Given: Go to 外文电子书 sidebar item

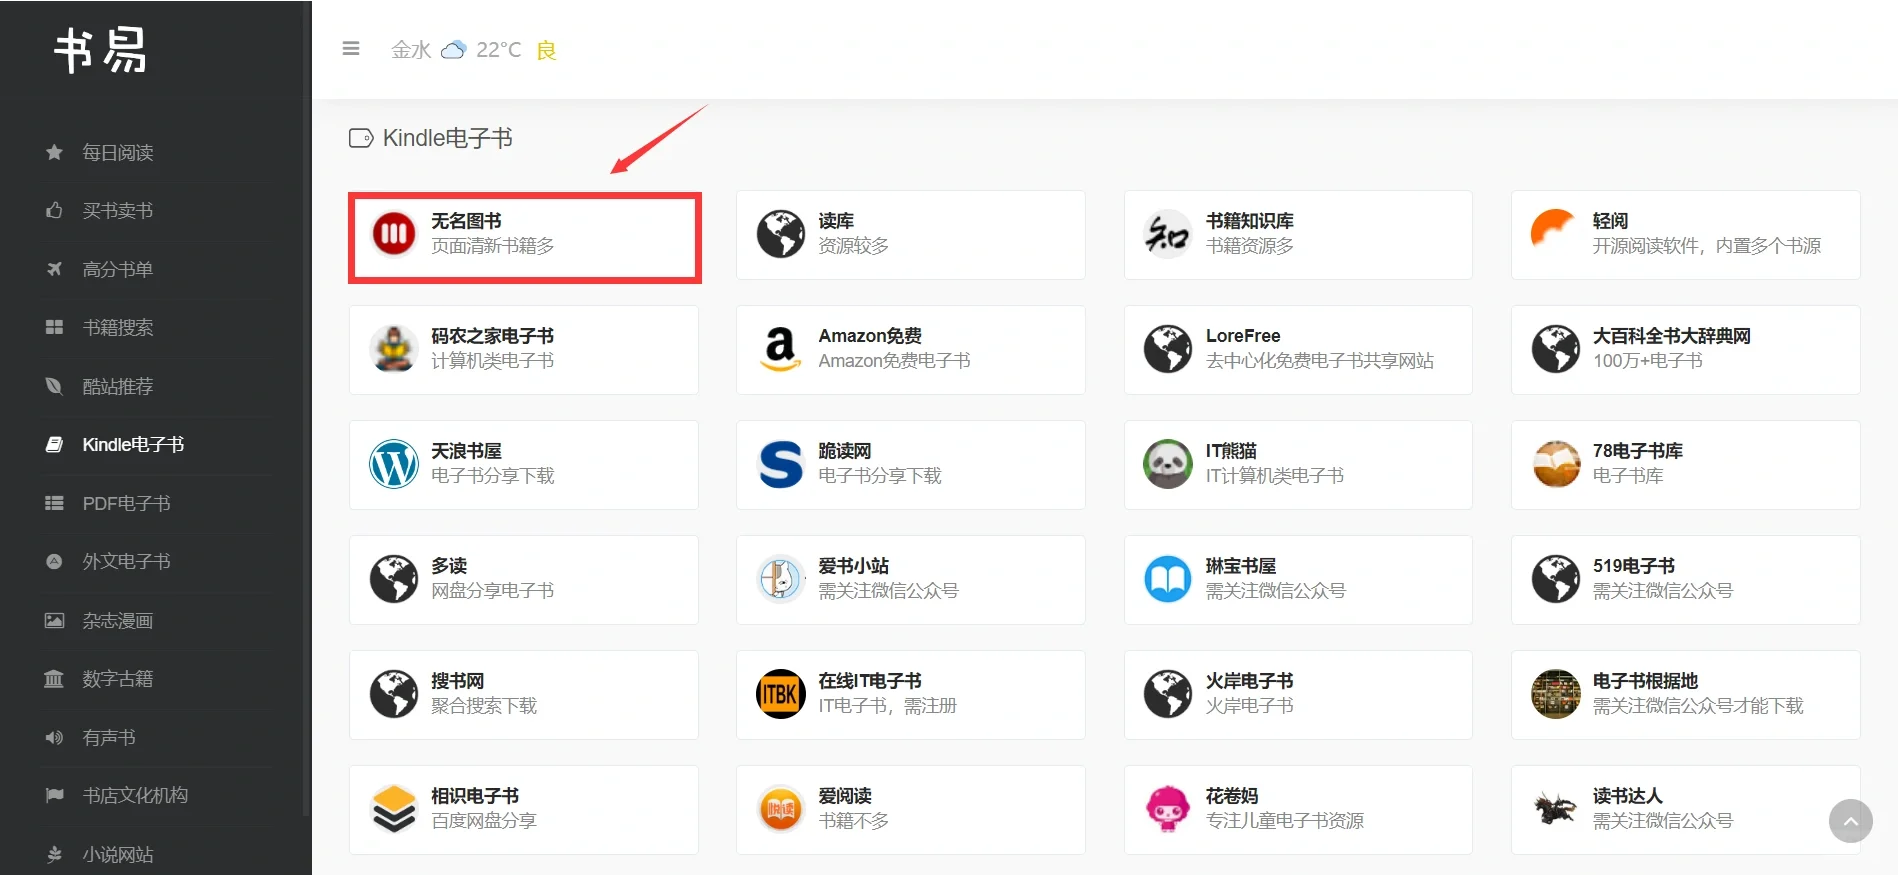Looking at the screenshot, I should click(x=126, y=561).
